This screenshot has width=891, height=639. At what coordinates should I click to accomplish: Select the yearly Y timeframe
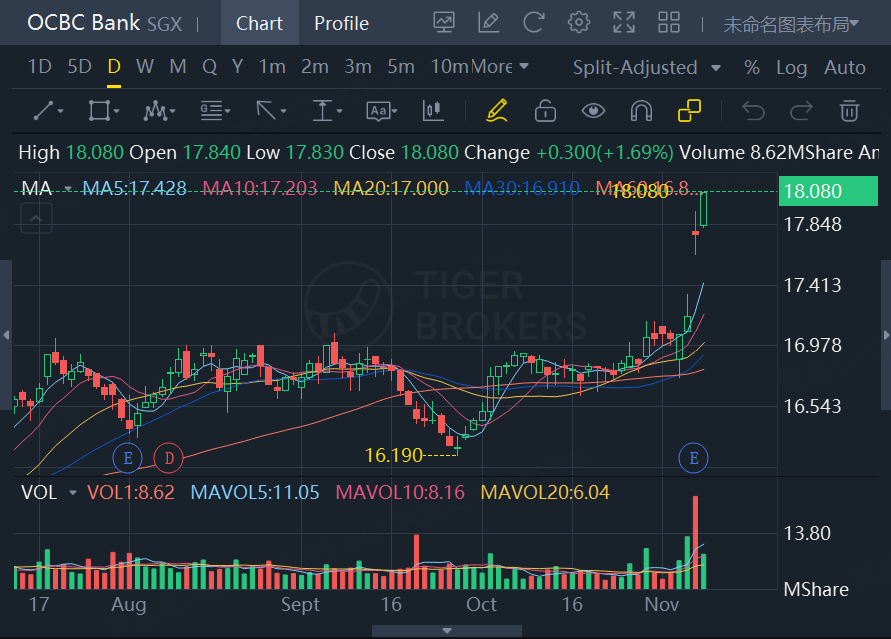click(x=238, y=66)
